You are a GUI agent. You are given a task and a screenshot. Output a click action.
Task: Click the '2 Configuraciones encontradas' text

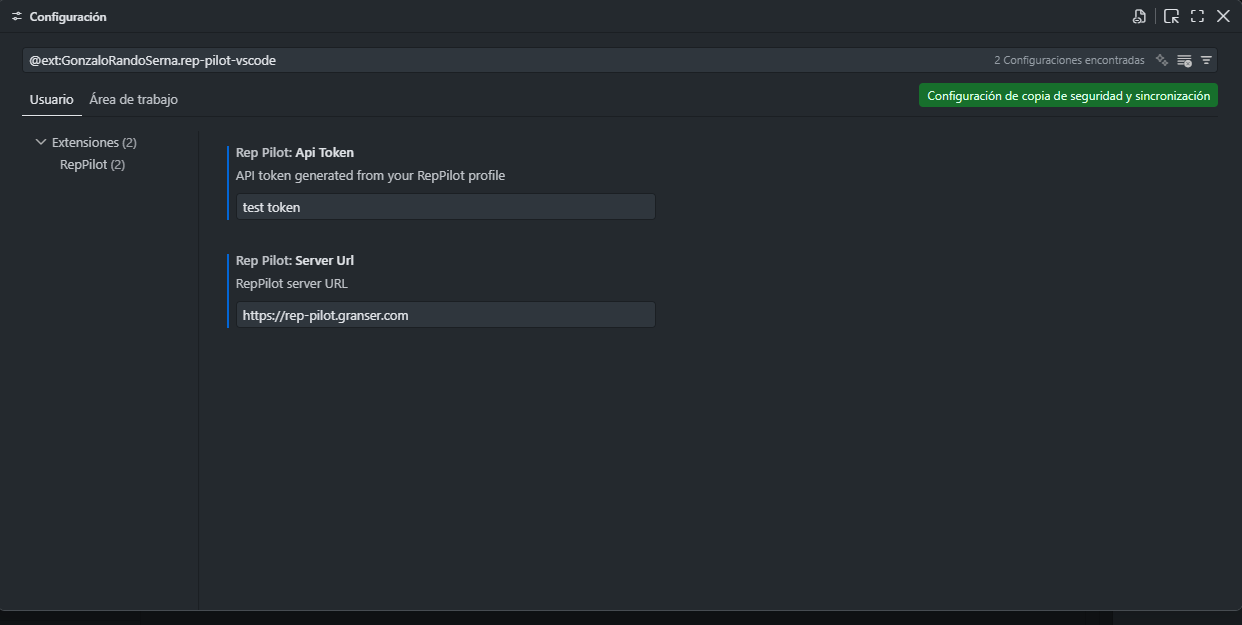[x=1069, y=61]
